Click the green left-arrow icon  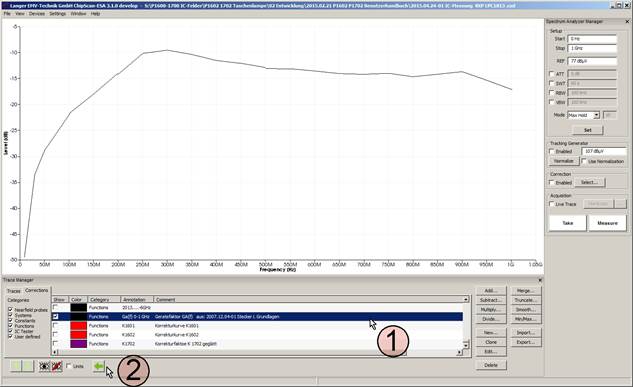tap(99, 366)
